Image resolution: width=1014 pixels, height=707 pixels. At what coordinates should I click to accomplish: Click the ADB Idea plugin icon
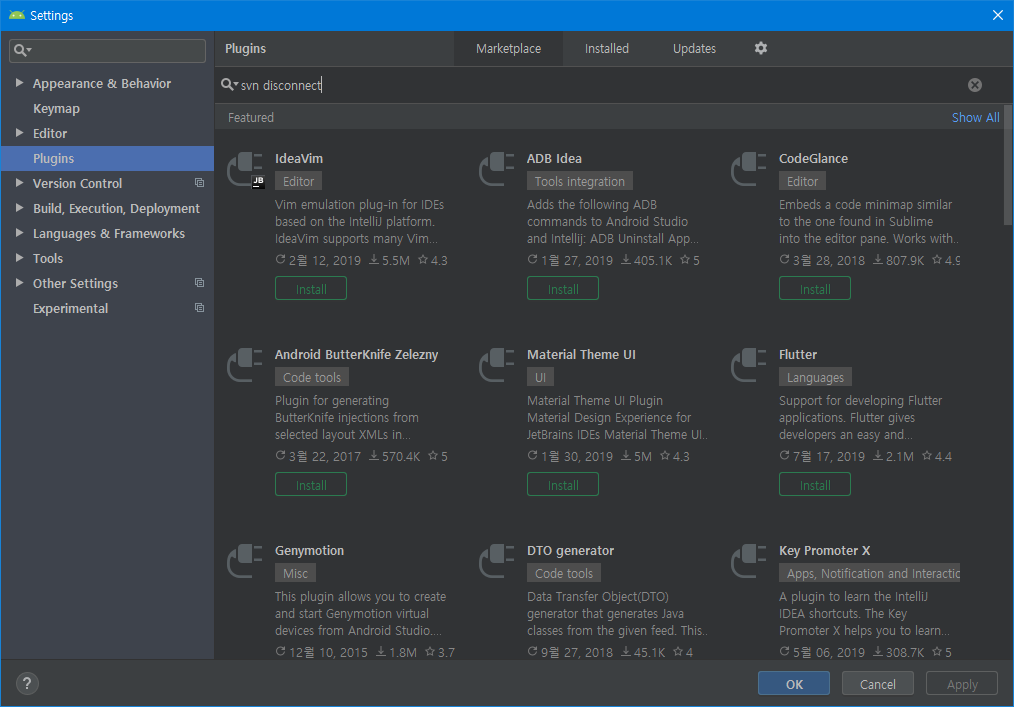(x=497, y=169)
